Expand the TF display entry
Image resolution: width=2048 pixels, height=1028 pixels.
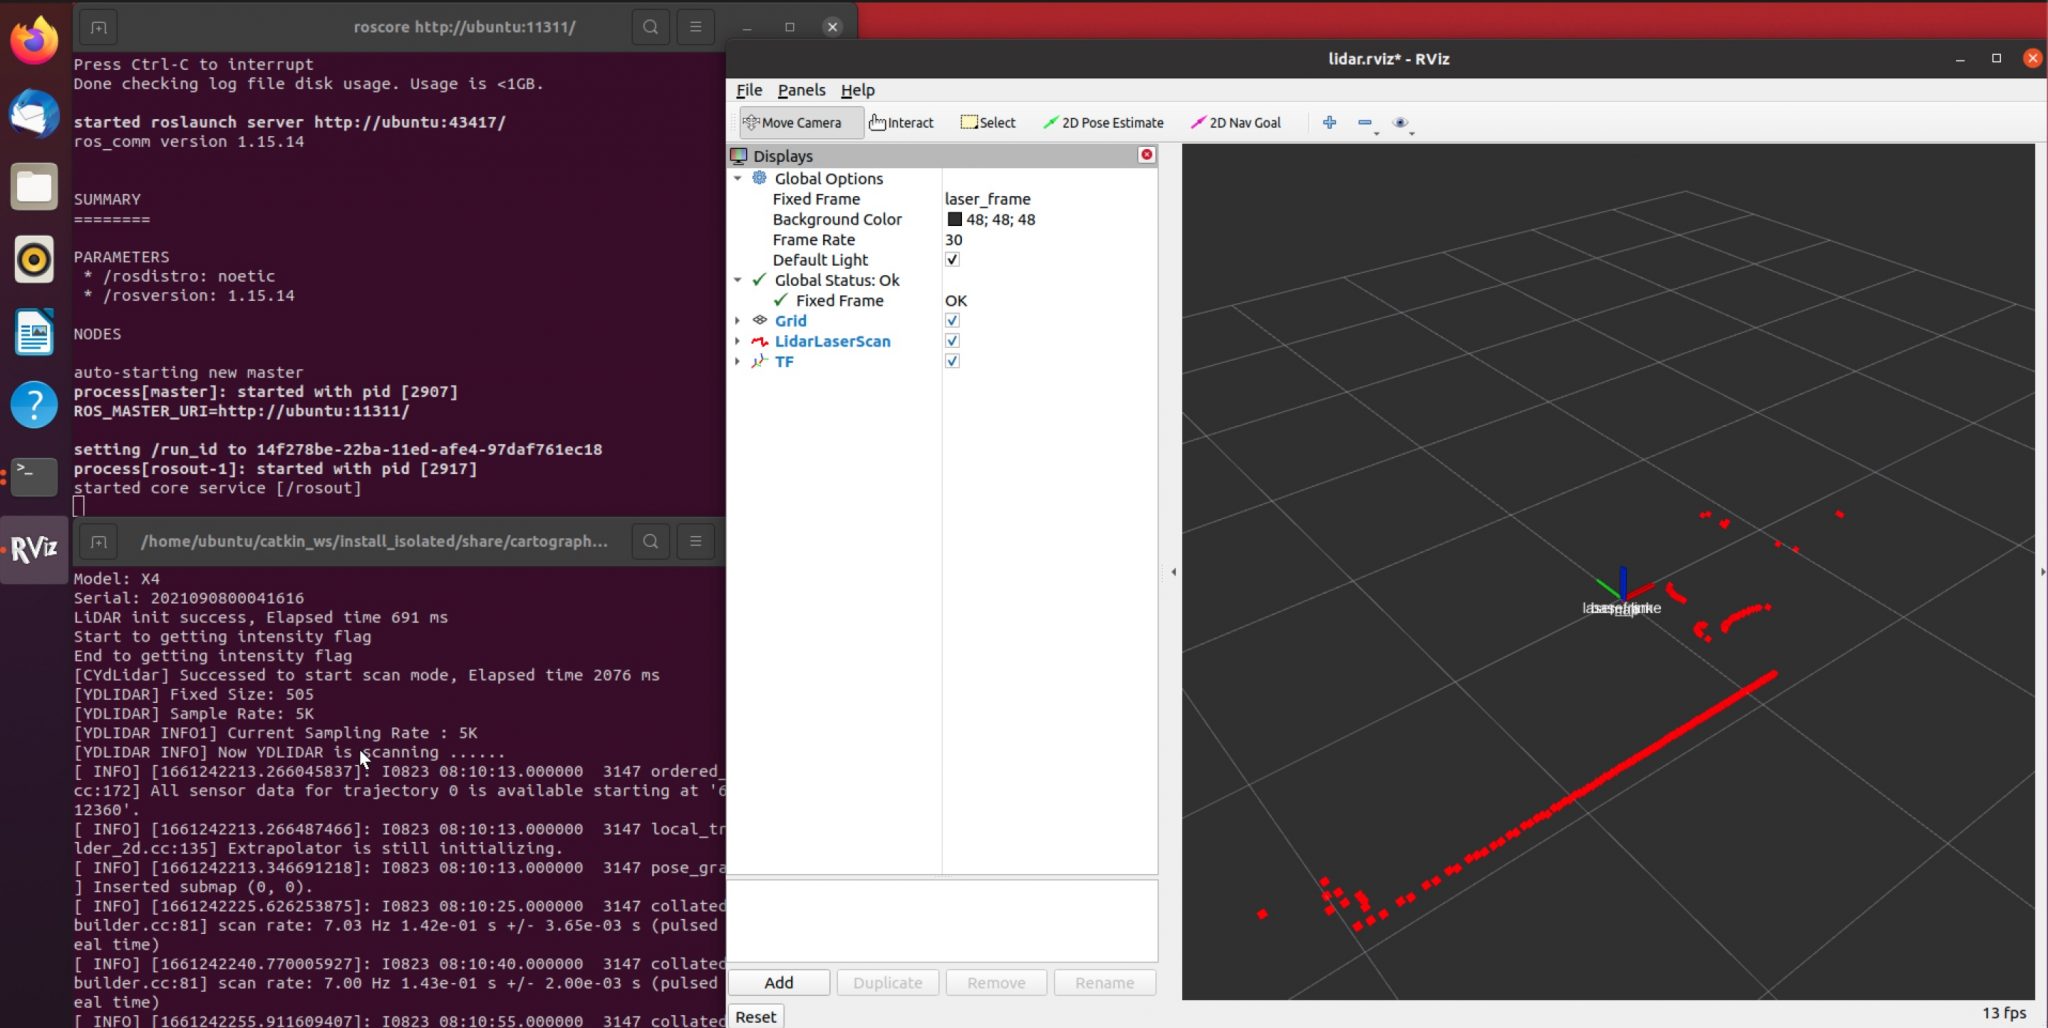point(738,362)
